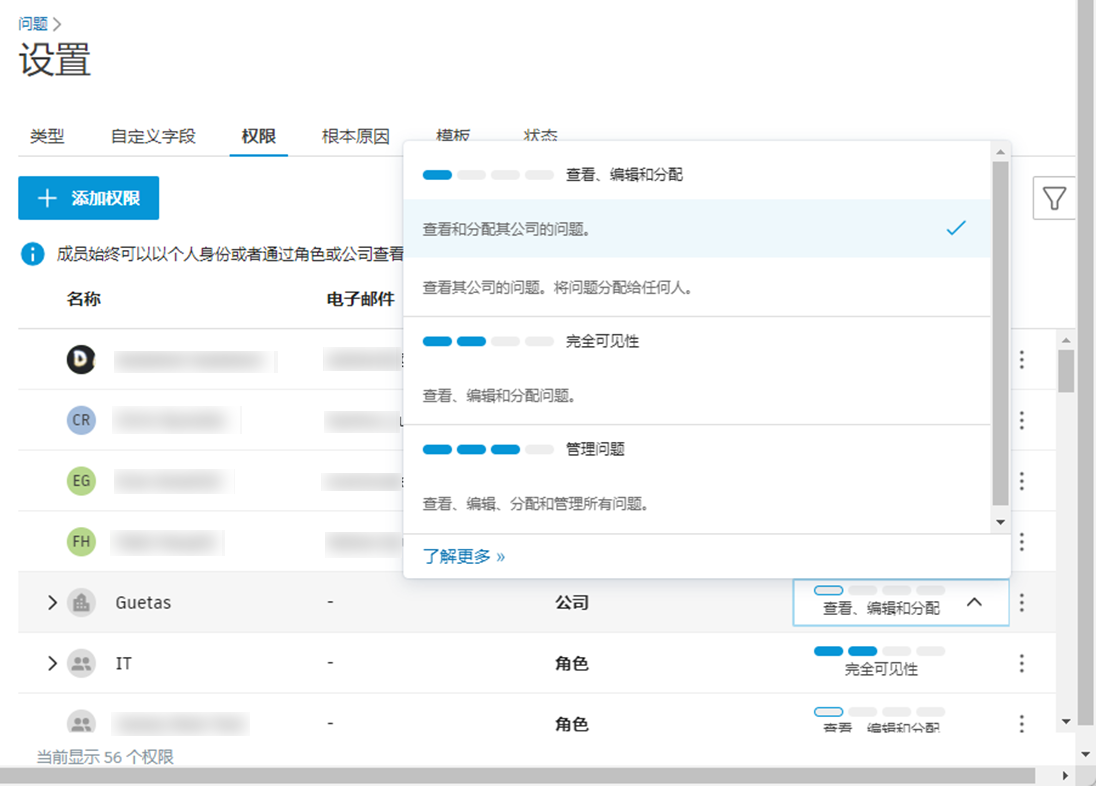
Task: Click the Guetas company building icon
Action: (81, 602)
